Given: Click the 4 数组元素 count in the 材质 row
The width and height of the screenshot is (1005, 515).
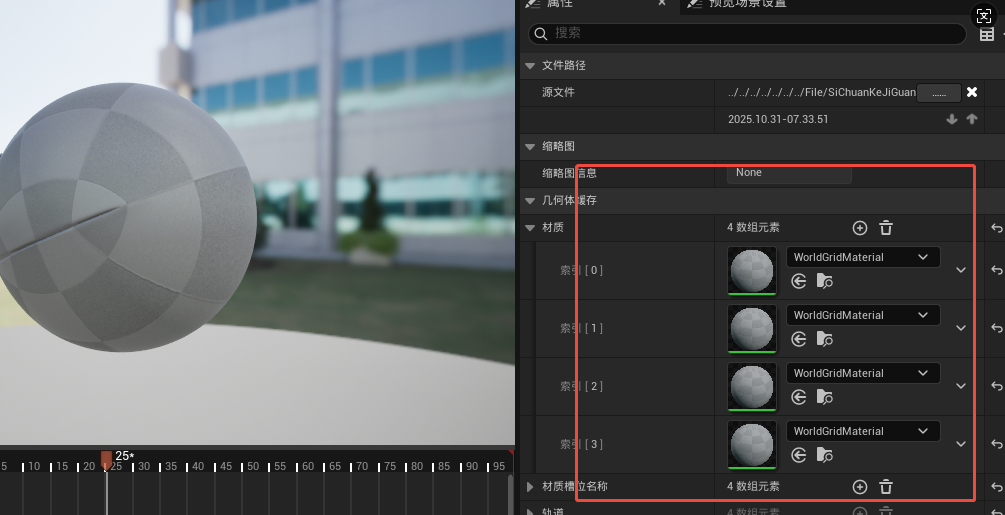Looking at the screenshot, I should coord(753,227).
